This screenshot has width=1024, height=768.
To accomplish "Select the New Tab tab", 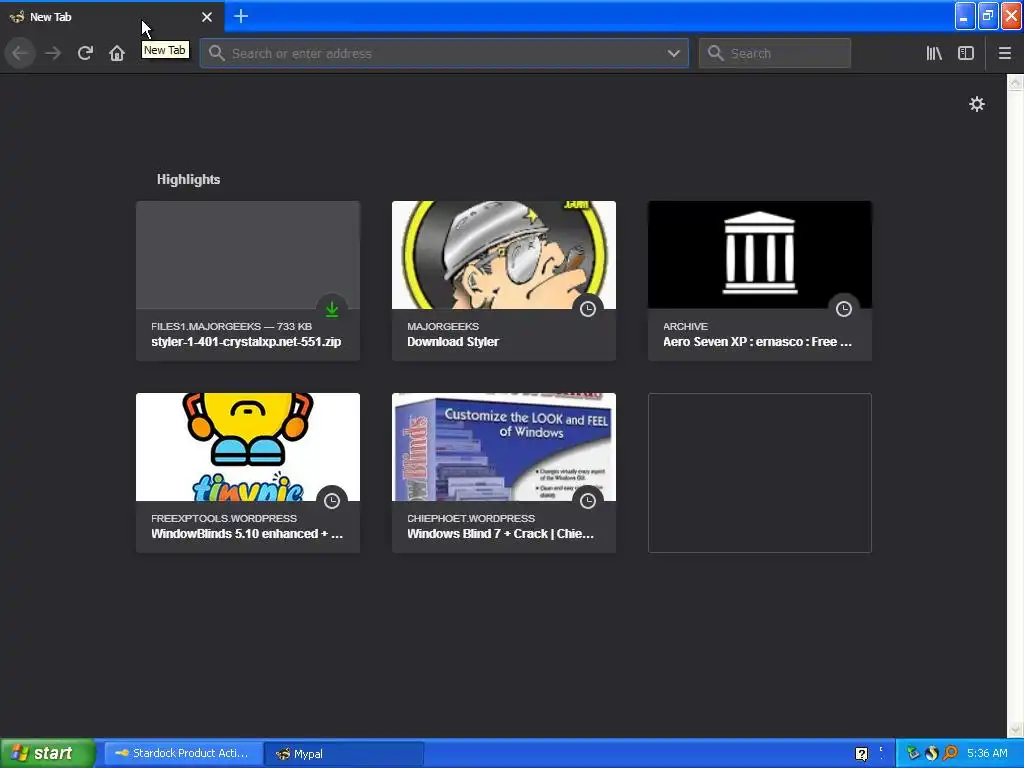I will (111, 16).
